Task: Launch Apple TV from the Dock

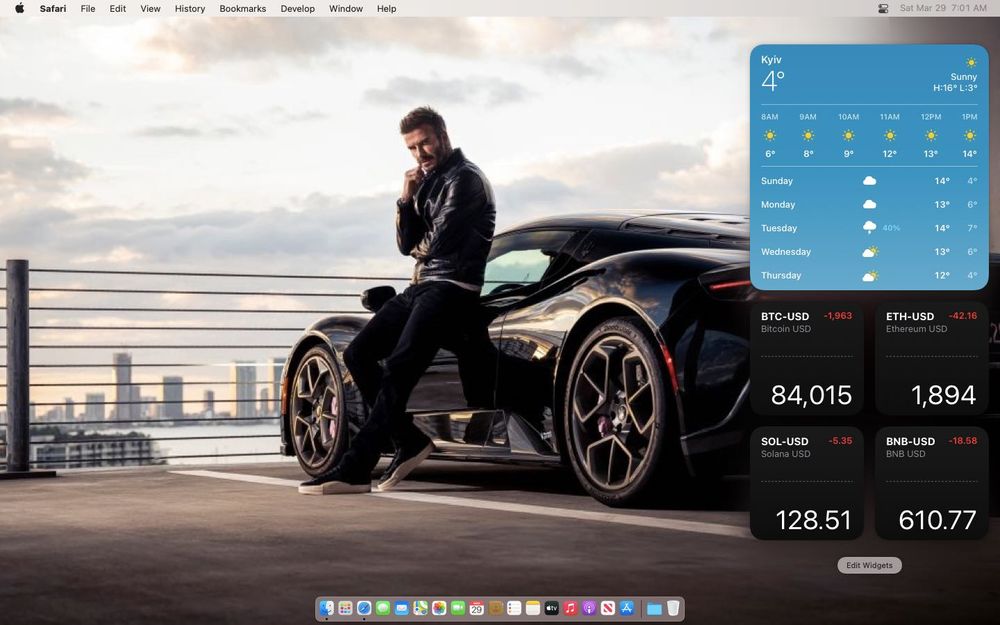Action: click(x=552, y=608)
